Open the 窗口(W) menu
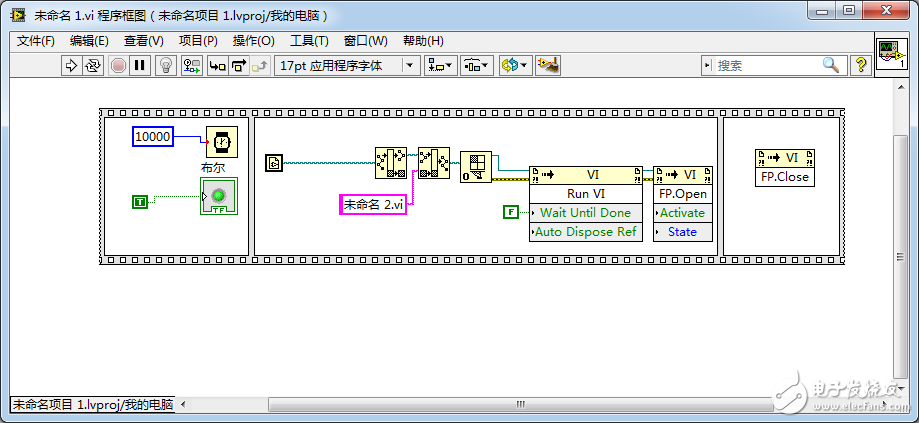The width and height of the screenshot is (919, 423). pos(366,41)
